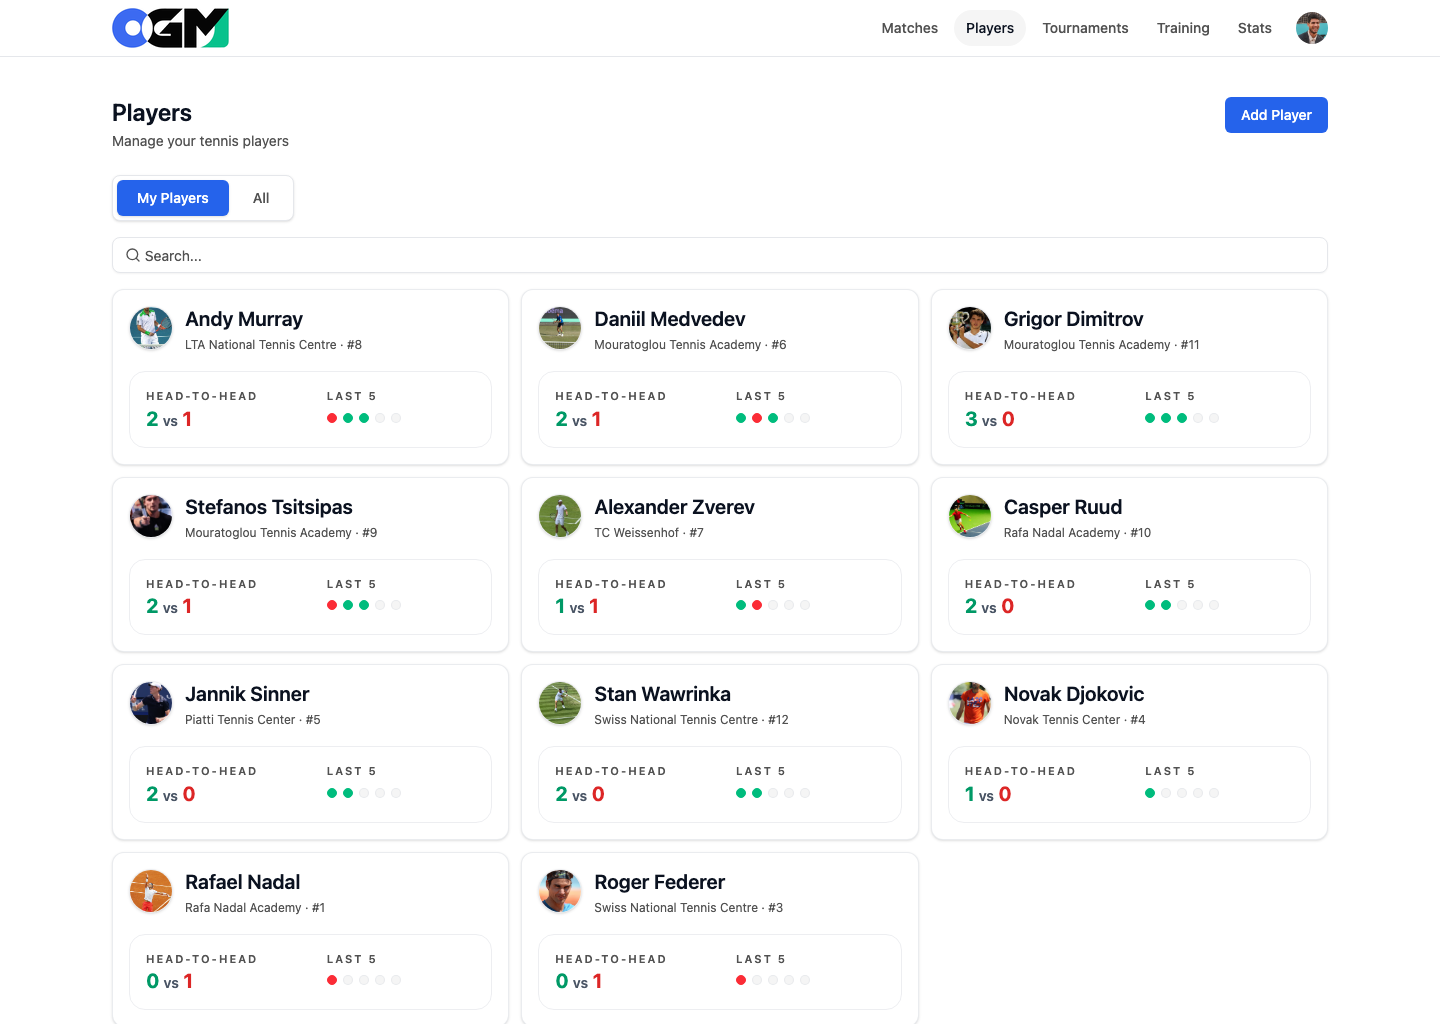Click the magnifier icon in the search bar
1440x1024 pixels.
pyautogui.click(x=133, y=255)
